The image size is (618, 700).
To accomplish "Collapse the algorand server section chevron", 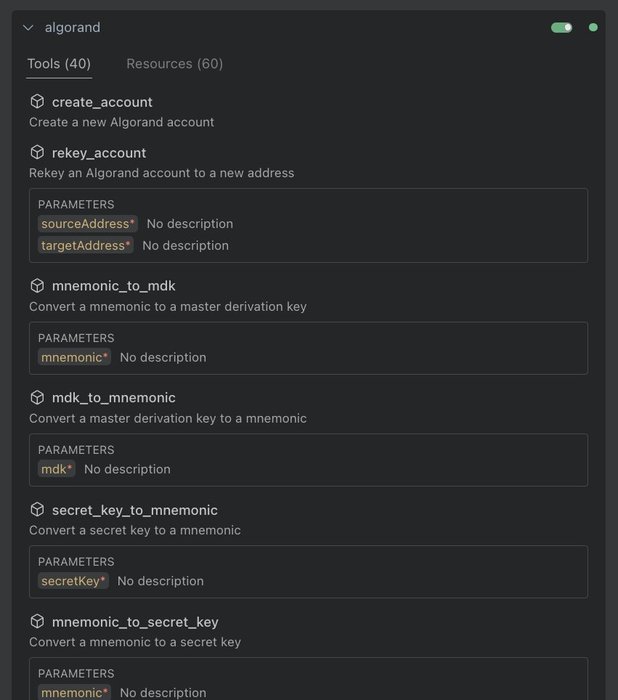I will pos(28,28).
